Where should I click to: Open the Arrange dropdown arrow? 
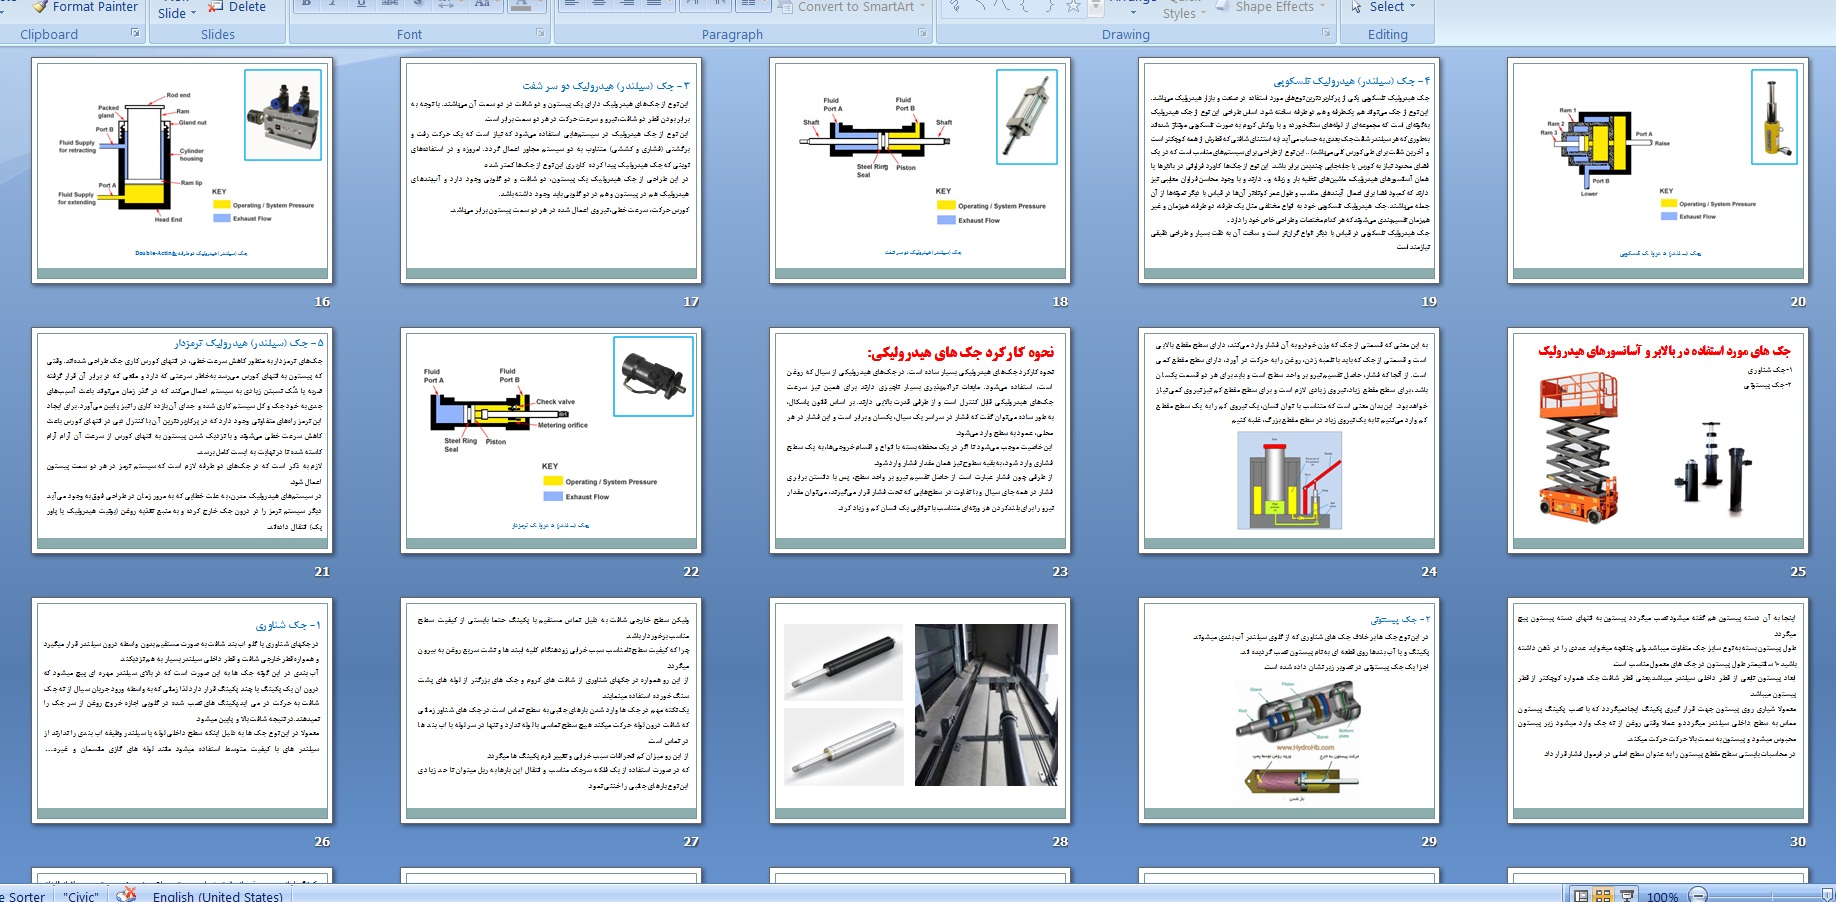click(1133, 12)
